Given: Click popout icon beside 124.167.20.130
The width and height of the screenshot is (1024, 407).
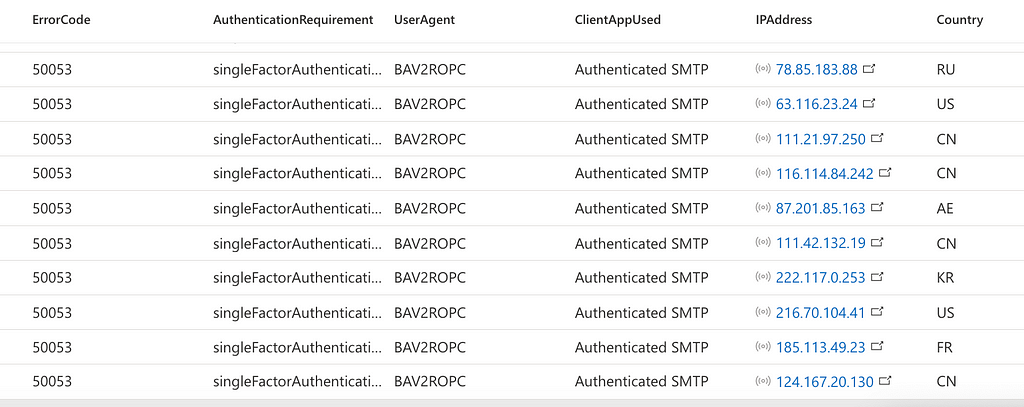Looking at the screenshot, I should [x=886, y=381].
